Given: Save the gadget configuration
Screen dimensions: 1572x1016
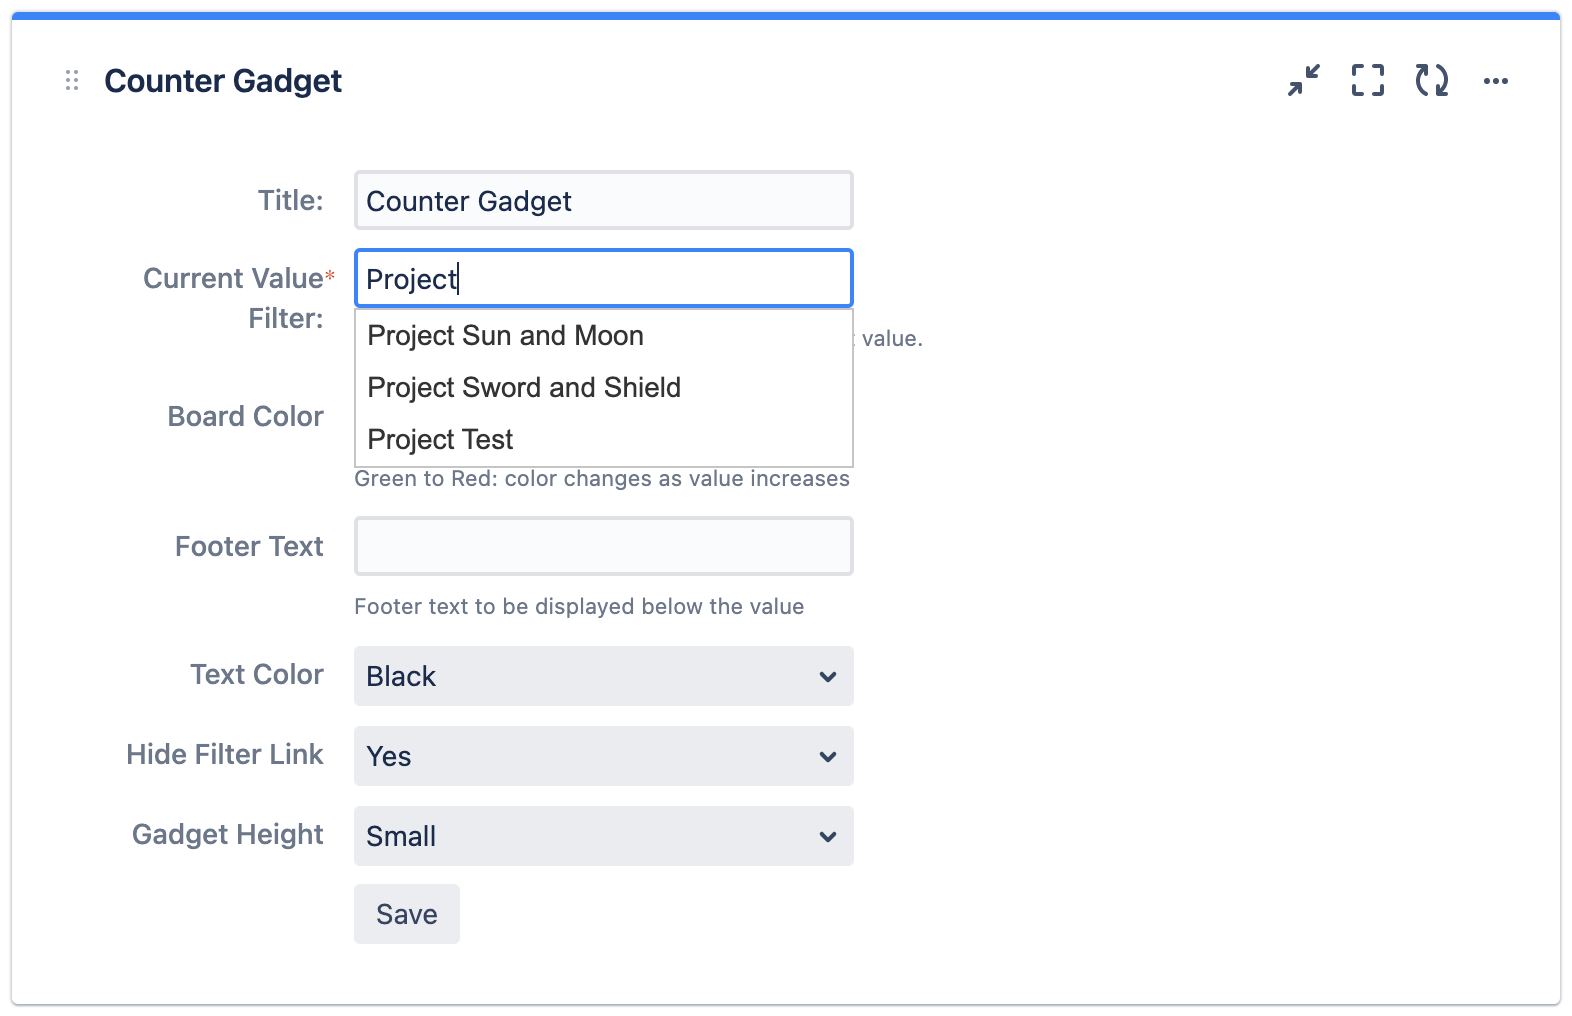Looking at the screenshot, I should (x=406, y=914).
